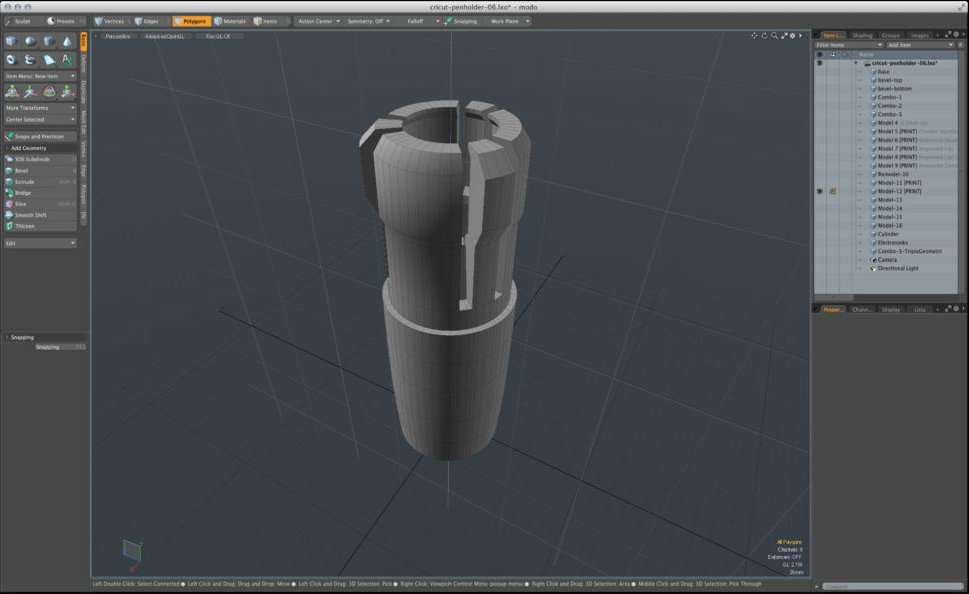Viewport: 969px width, 594px height.
Task: Open Filter Items dropdown
Action: point(848,45)
